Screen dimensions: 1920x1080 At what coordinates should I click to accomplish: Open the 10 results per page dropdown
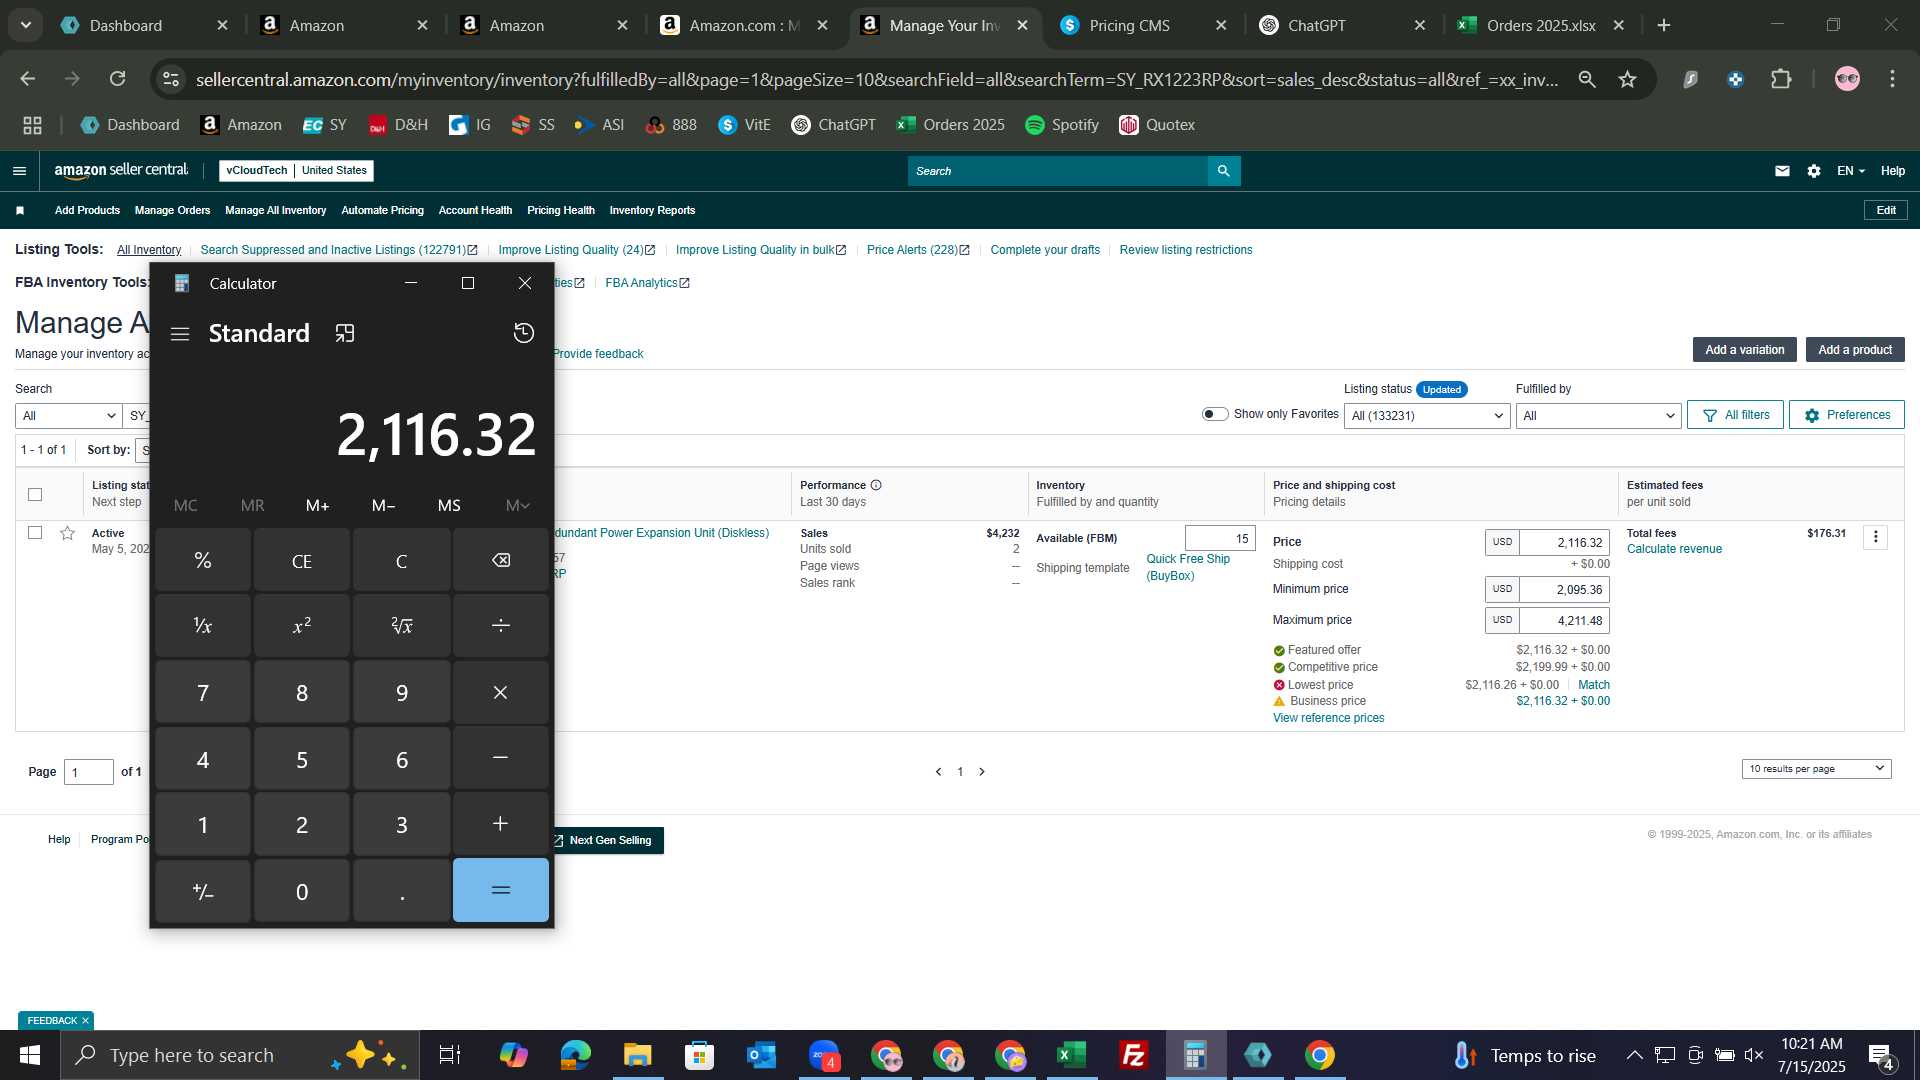(x=1816, y=769)
